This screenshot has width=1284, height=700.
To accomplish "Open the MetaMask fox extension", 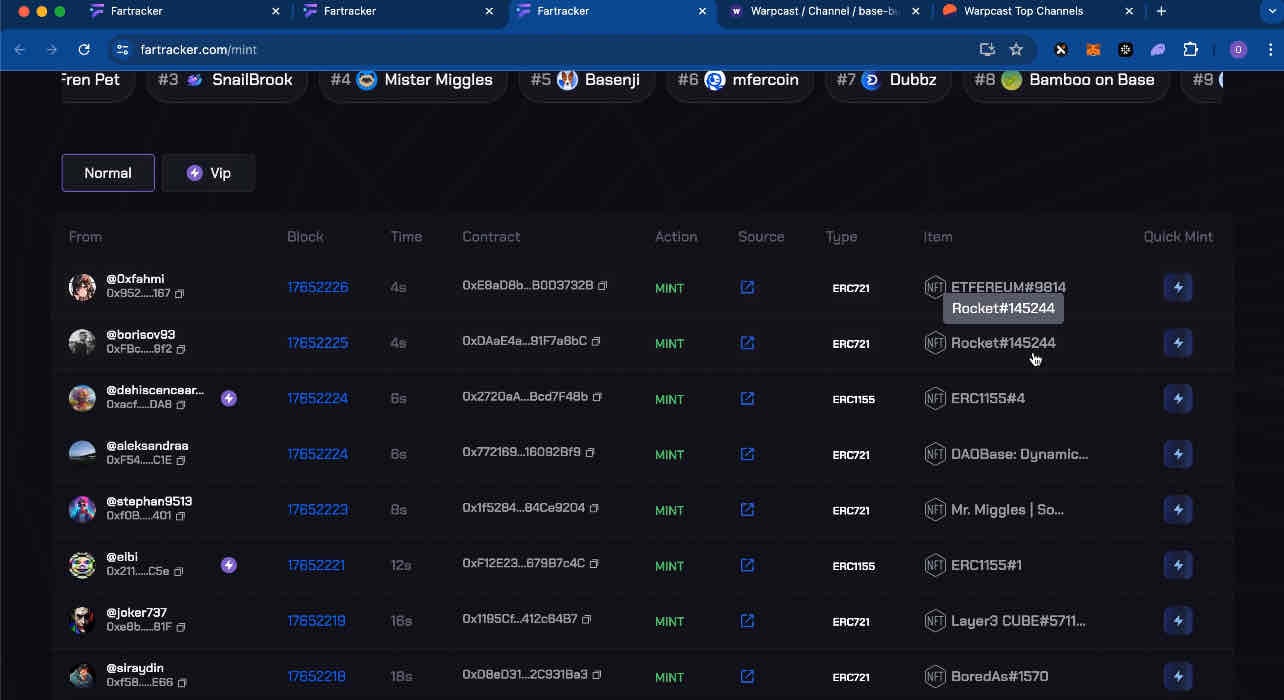I will pos(1094,49).
